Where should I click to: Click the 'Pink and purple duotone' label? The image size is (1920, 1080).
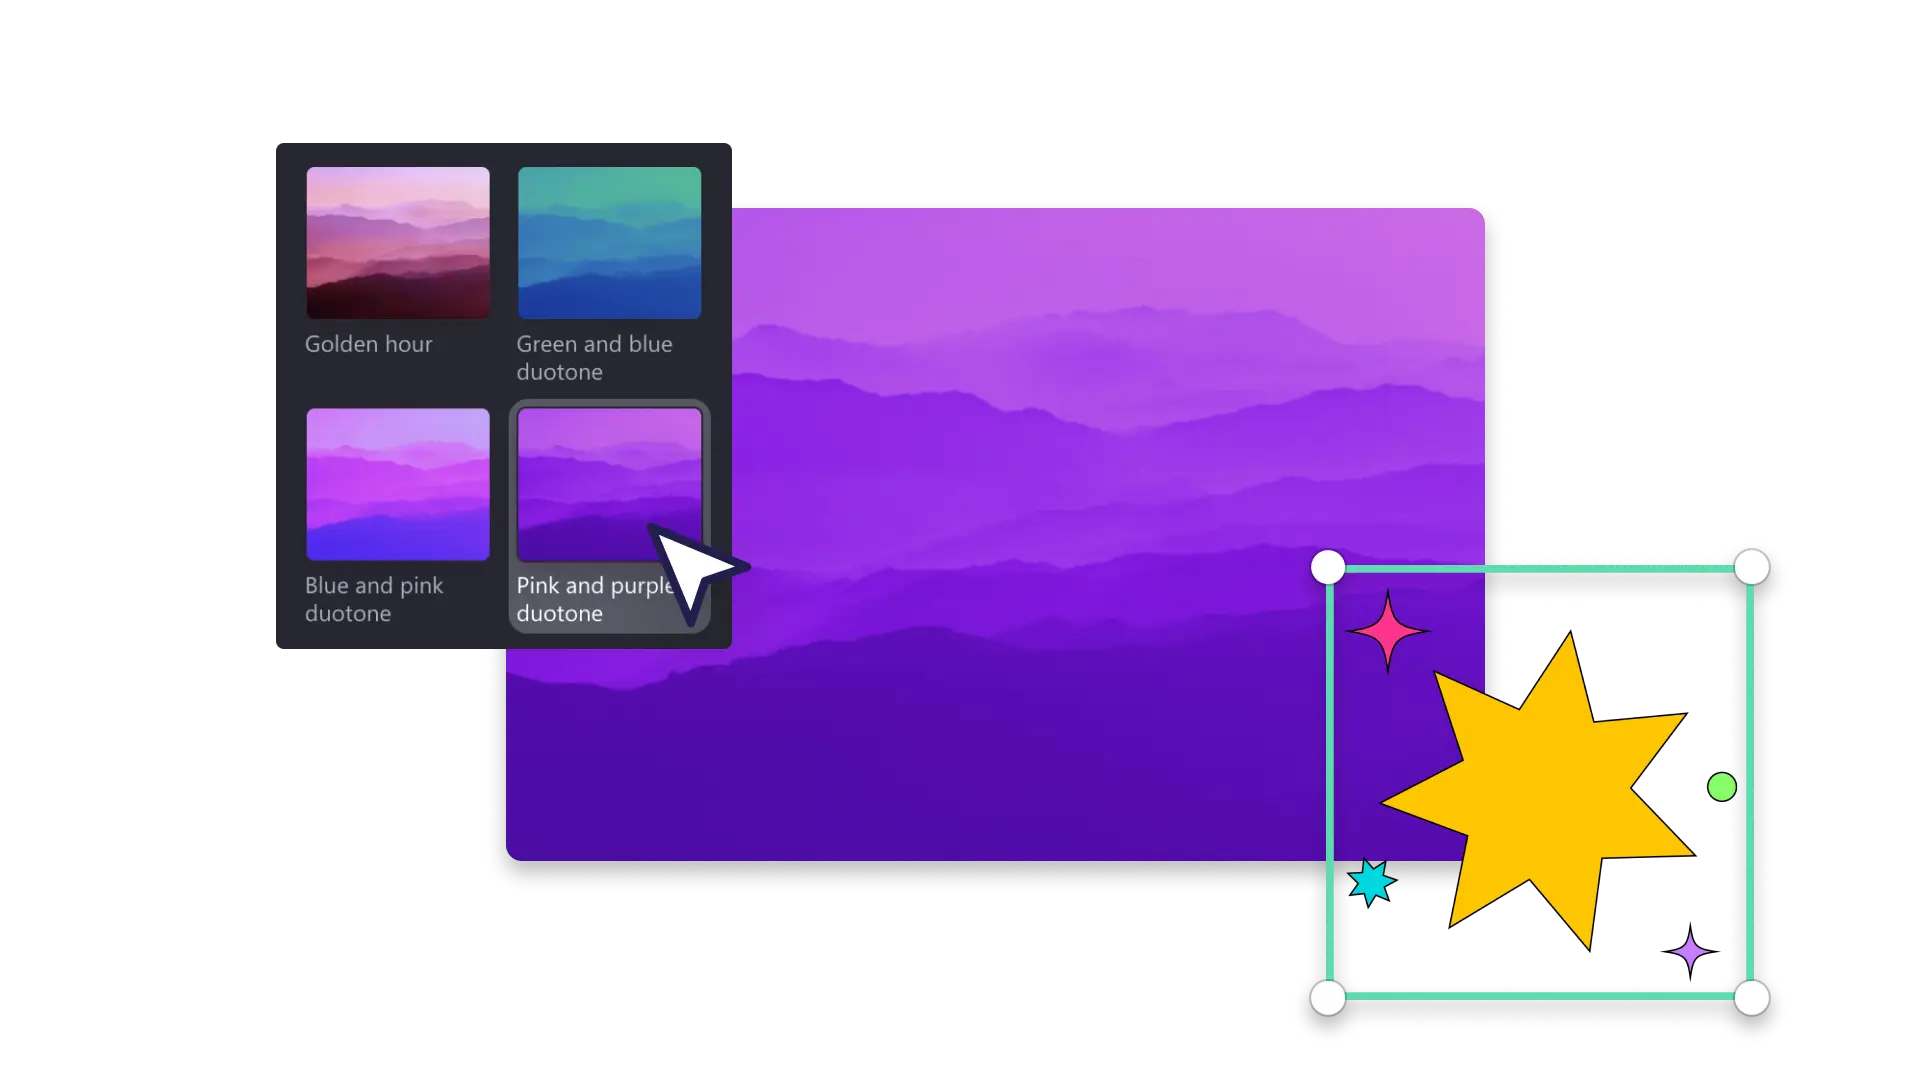coord(594,599)
